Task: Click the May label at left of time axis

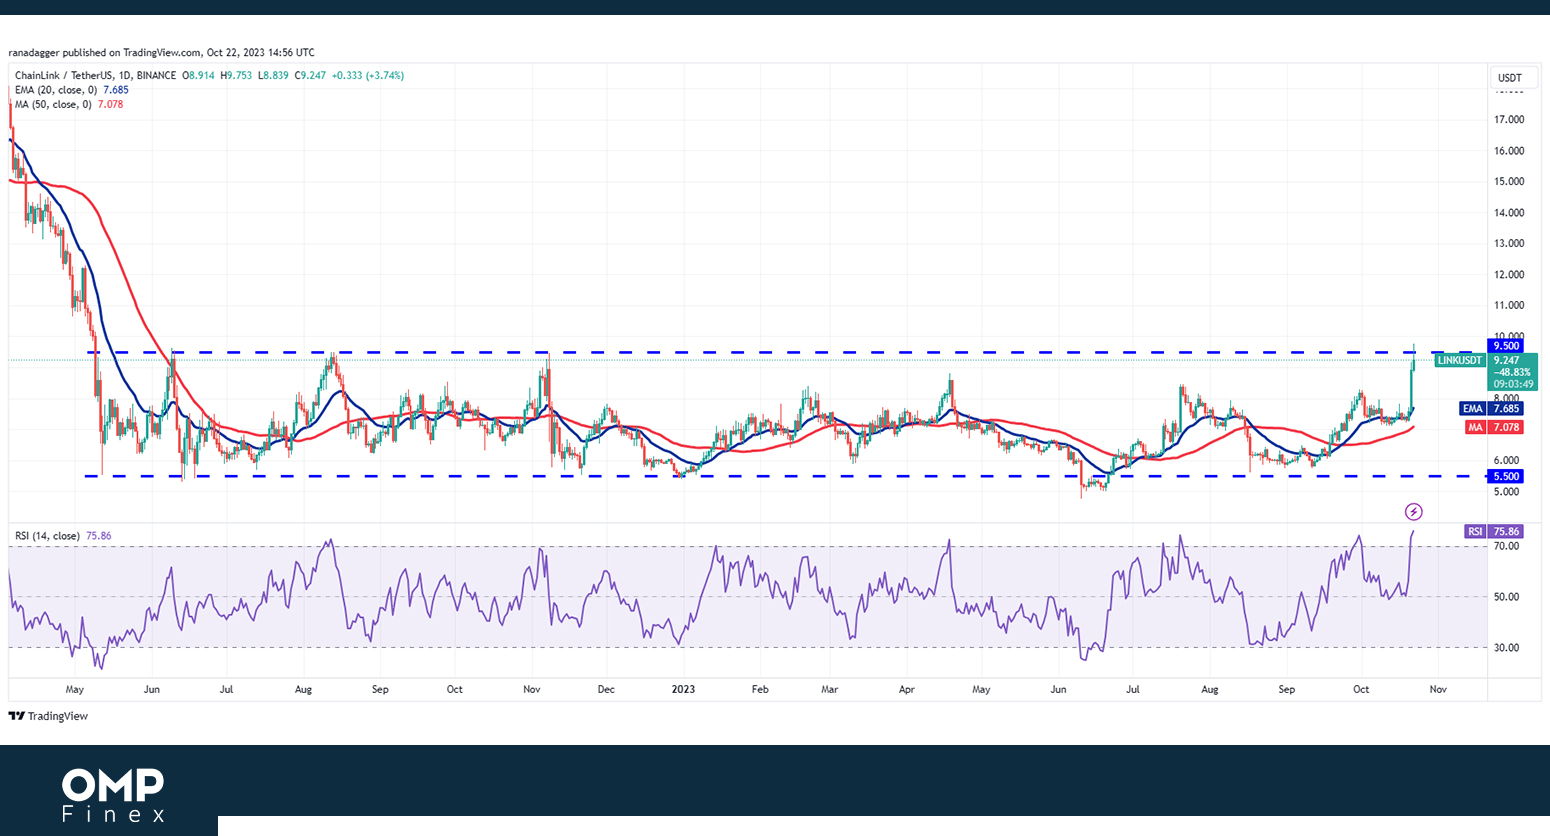Action: point(75,690)
